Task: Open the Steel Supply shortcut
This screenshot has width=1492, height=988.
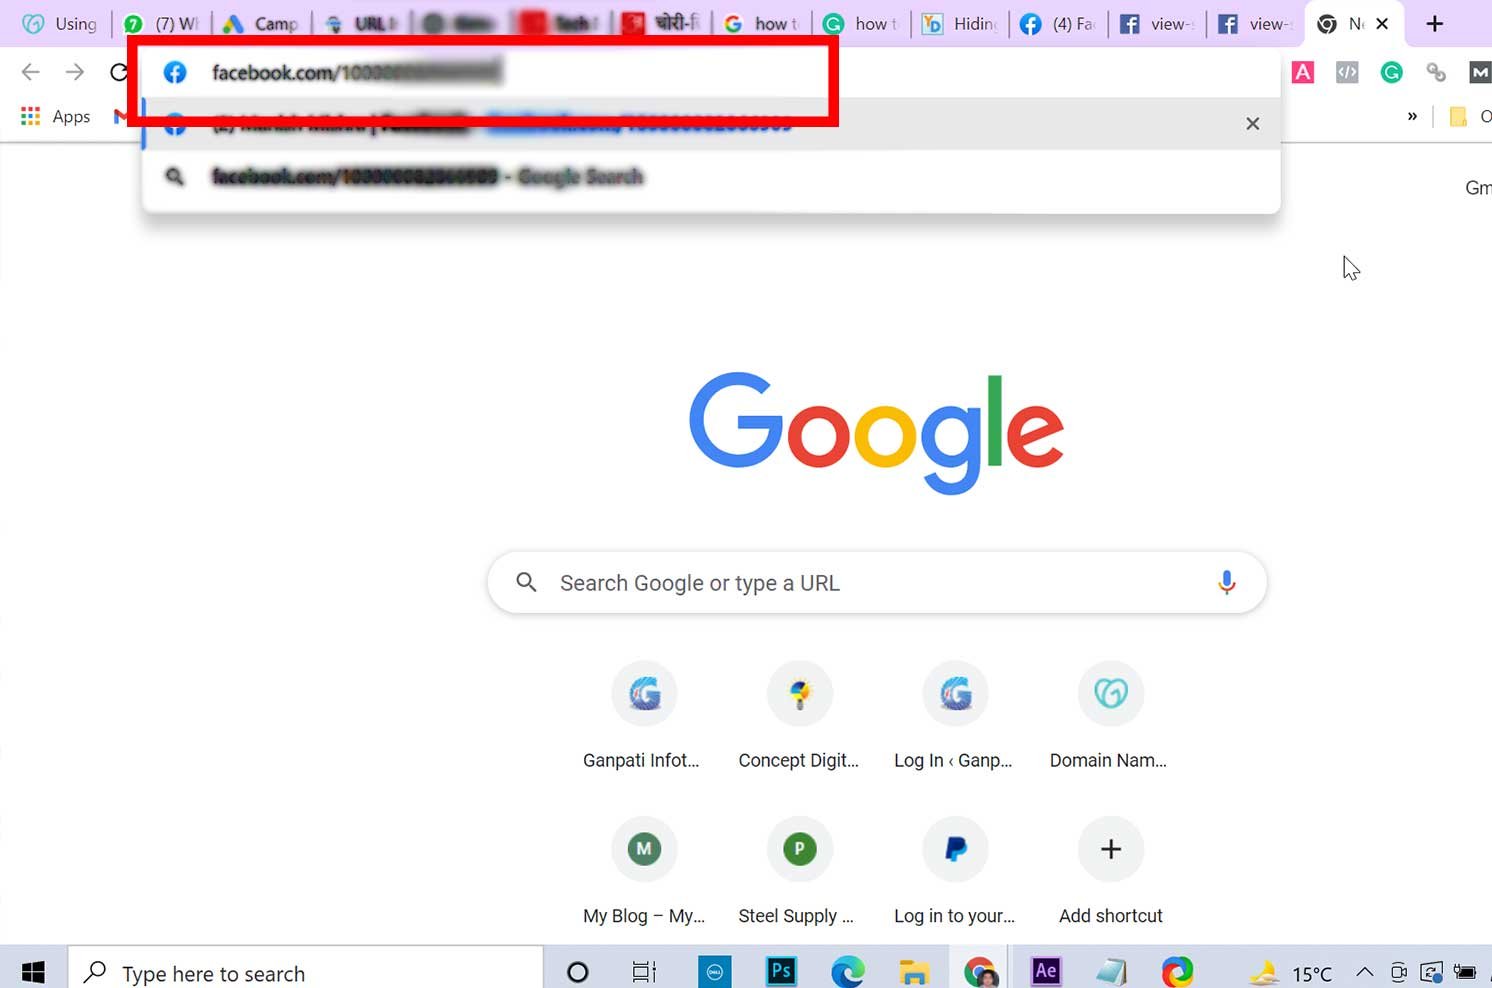Action: pos(799,871)
